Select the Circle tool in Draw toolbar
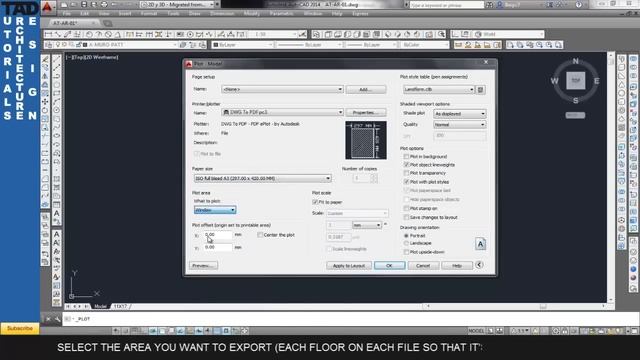640x360 pixels. pyautogui.click(x=57, y=110)
